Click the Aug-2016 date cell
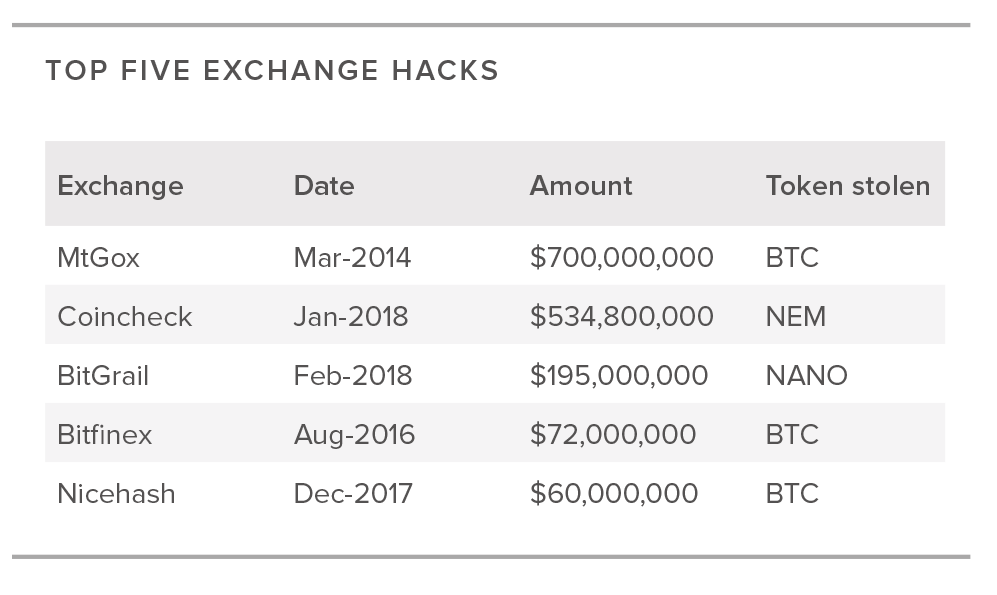This screenshot has height=595, width=997. [354, 435]
